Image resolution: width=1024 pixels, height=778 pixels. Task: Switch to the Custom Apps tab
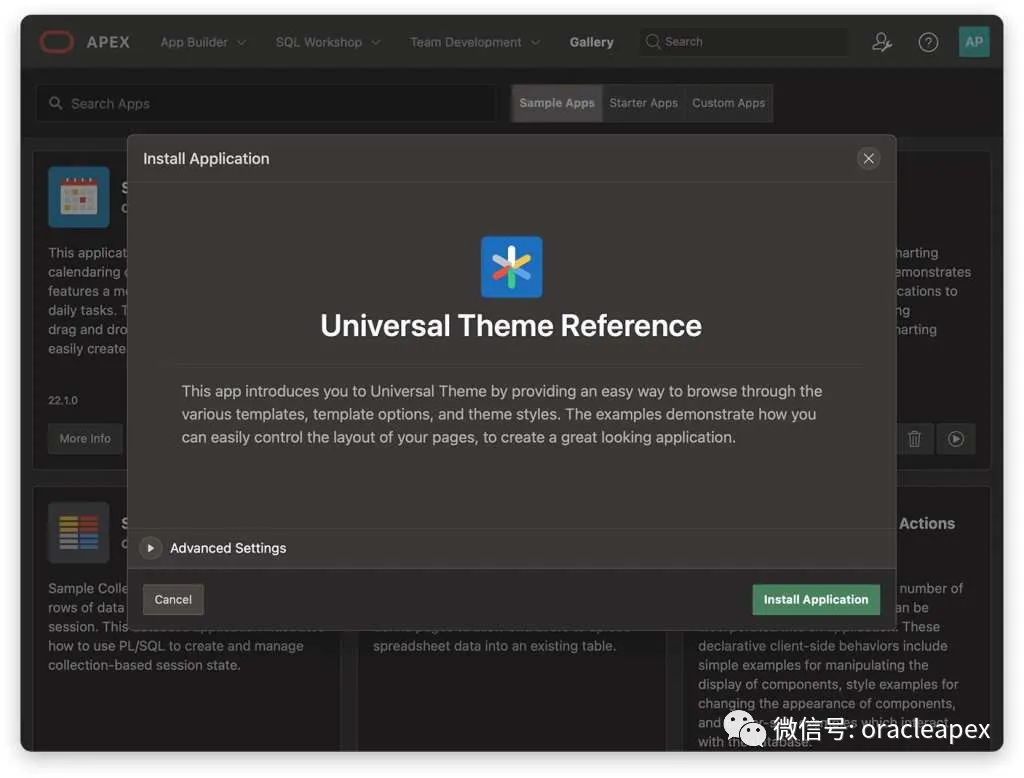coord(728,103)
